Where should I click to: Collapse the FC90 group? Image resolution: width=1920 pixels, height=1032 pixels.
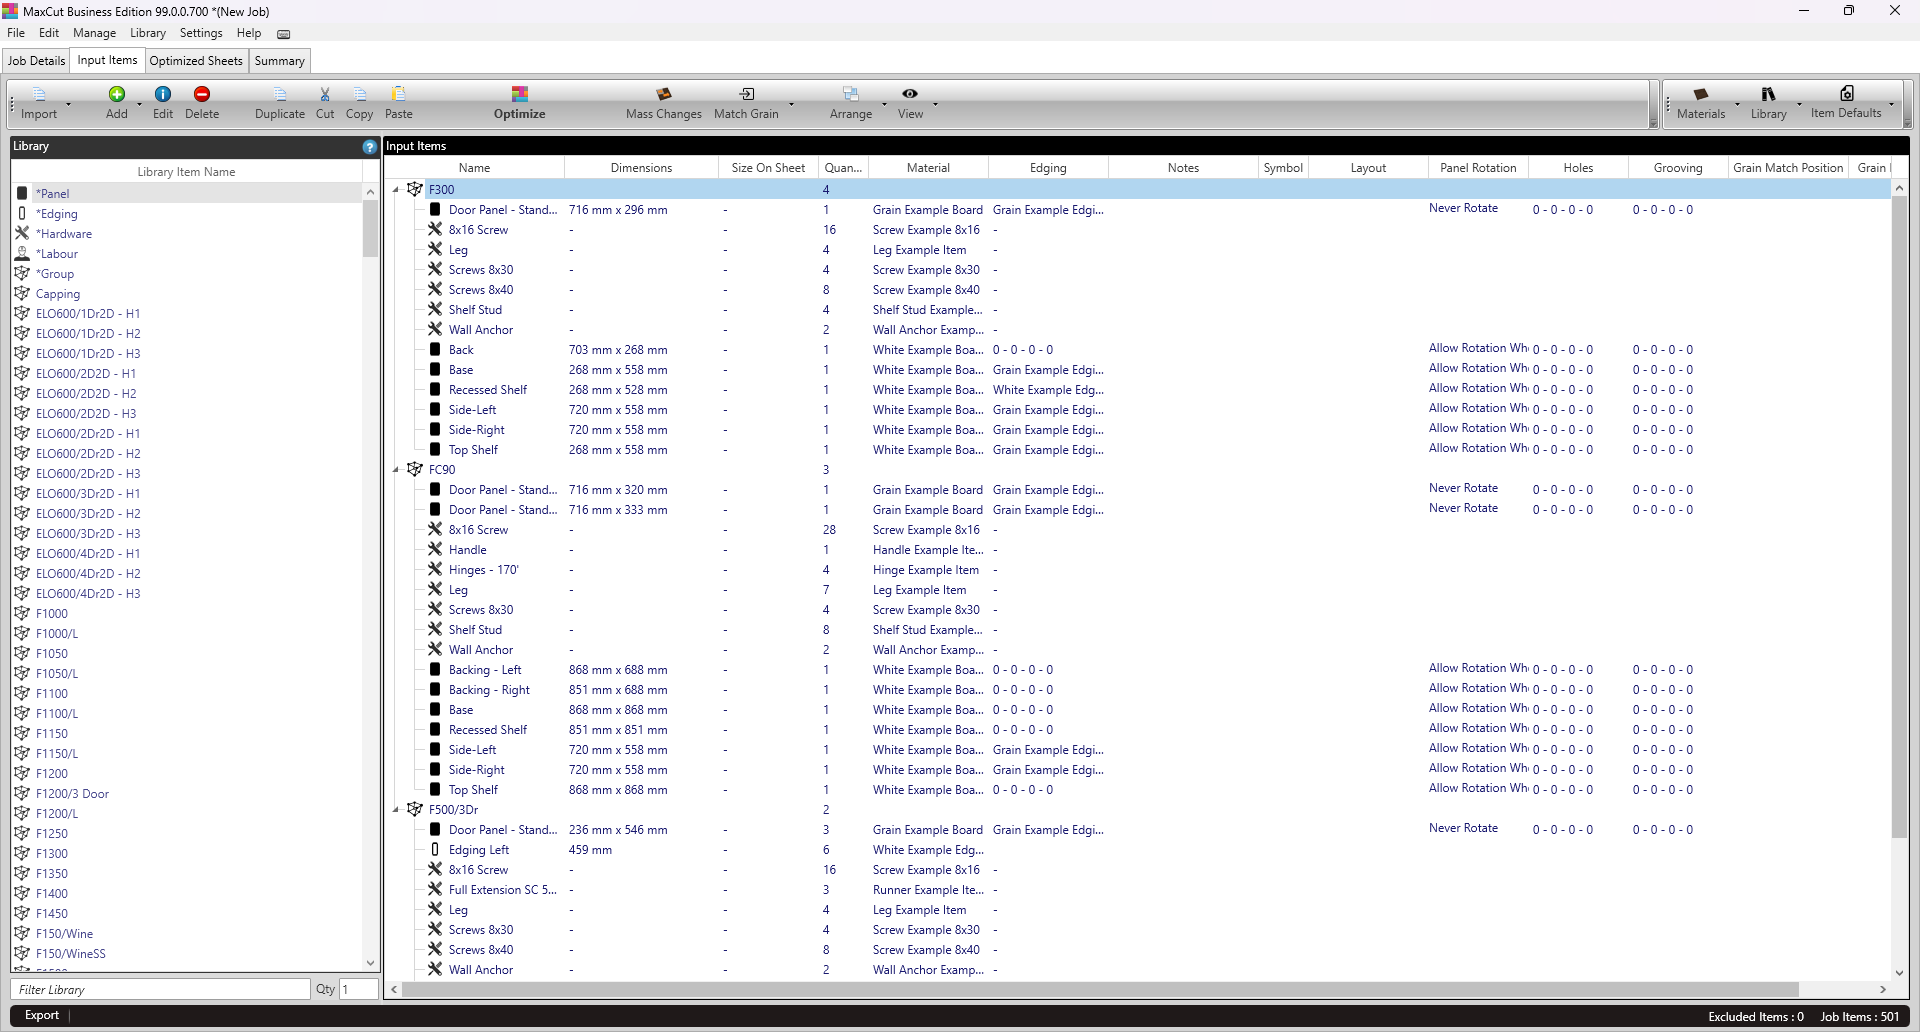pyautogui.click(x=396, y=469)
